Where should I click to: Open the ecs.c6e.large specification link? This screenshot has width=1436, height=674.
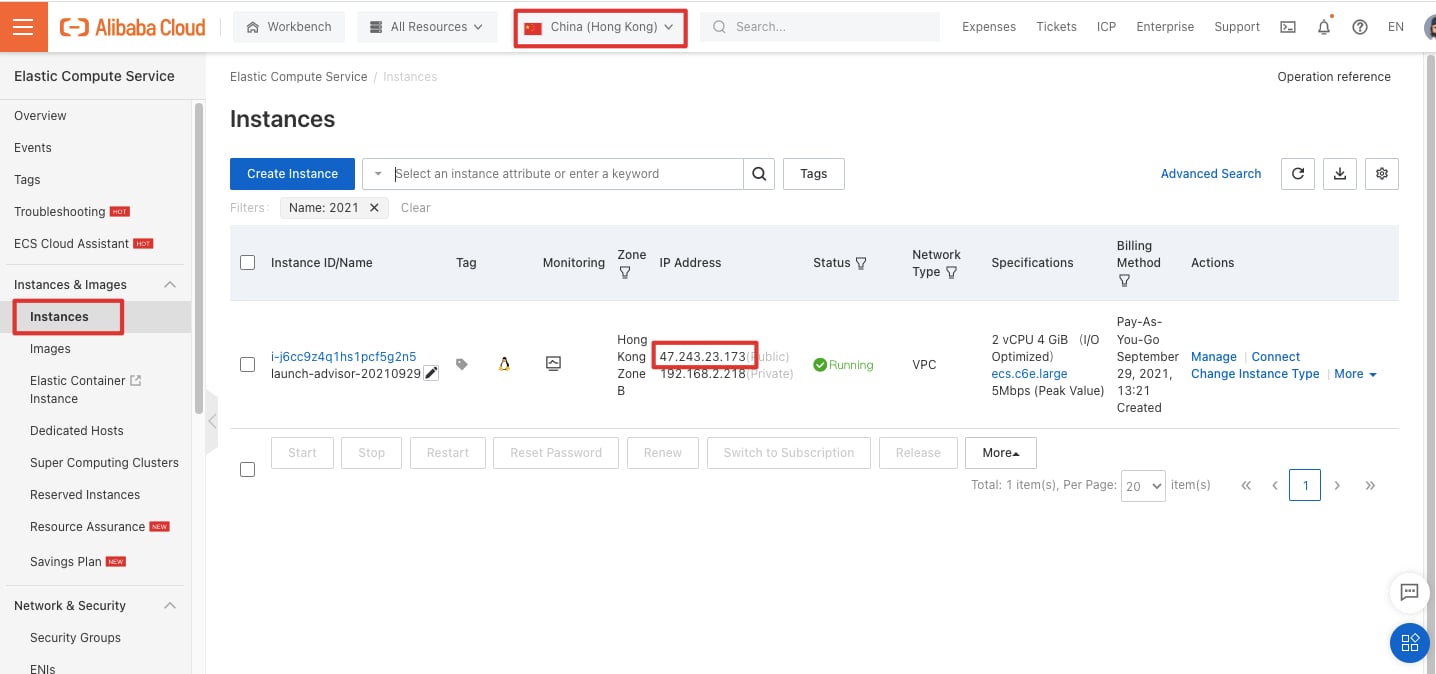click(x=1029, y=374)
